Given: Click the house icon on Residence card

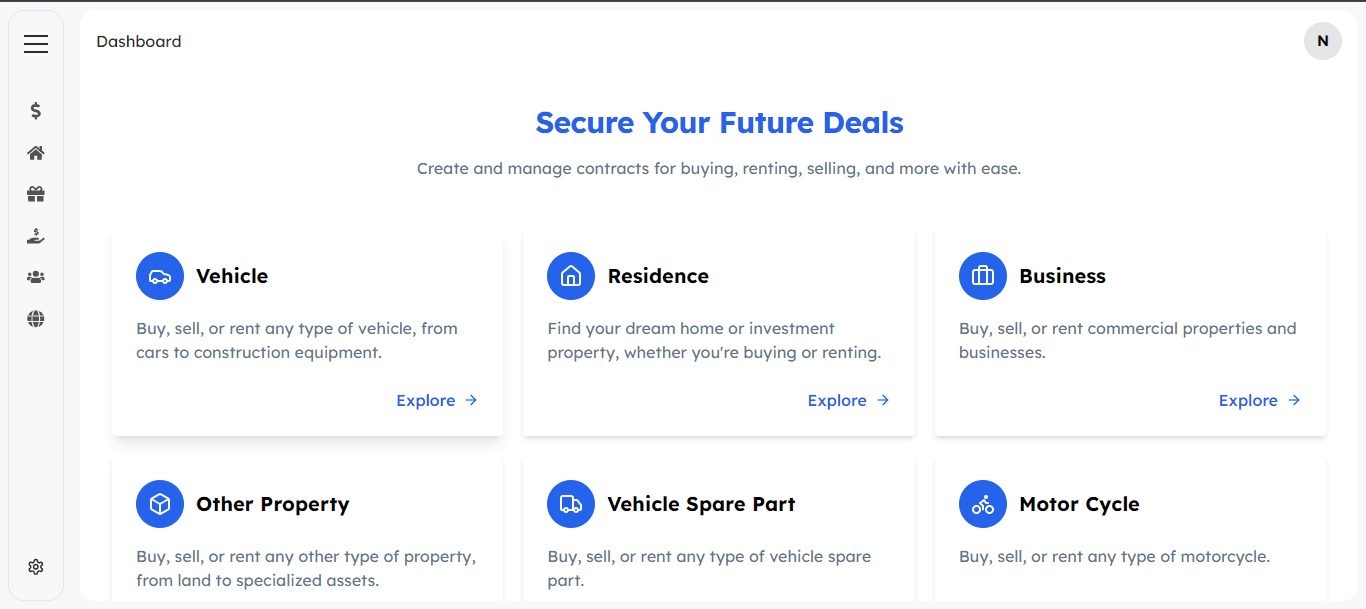Looking at the screenshot, I should click(x=571, y=276).
